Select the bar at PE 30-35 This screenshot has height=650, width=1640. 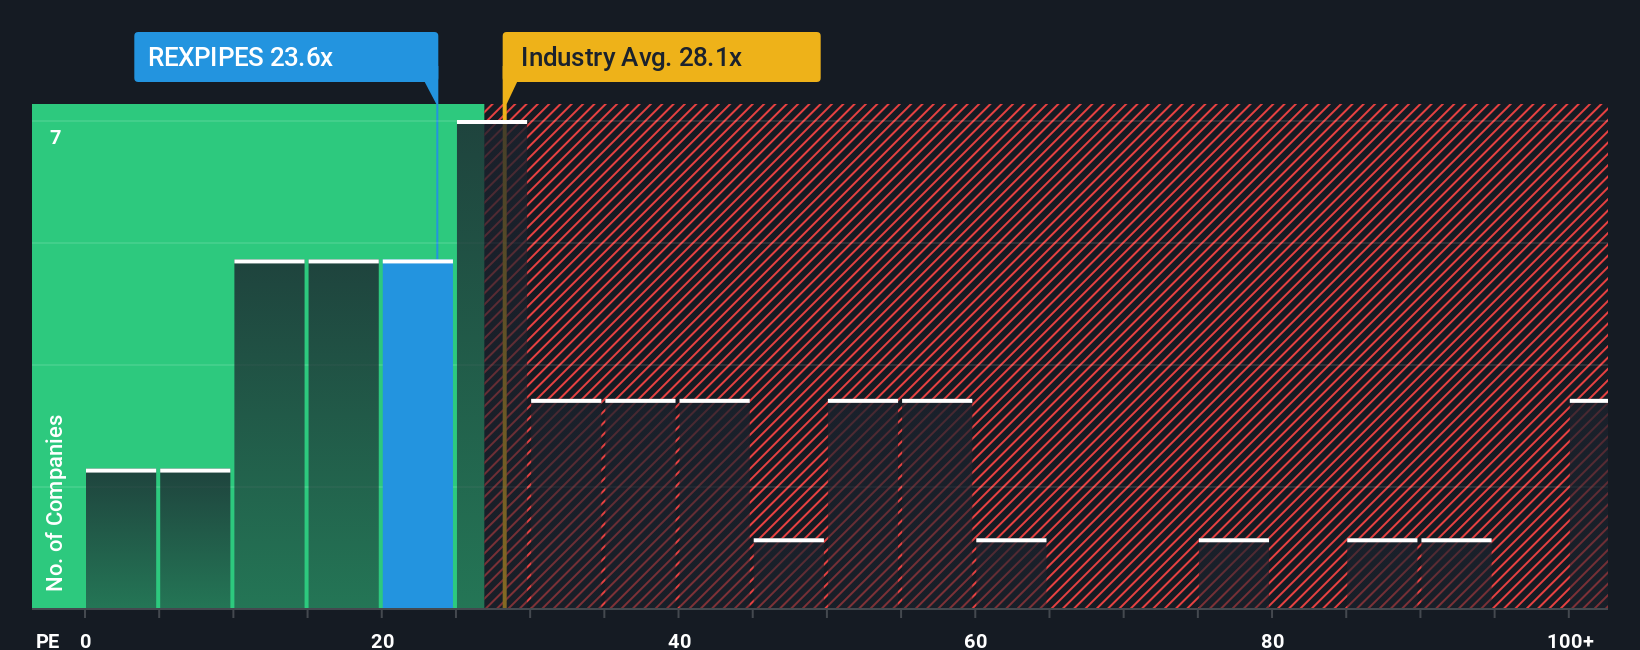click(566, 504)
